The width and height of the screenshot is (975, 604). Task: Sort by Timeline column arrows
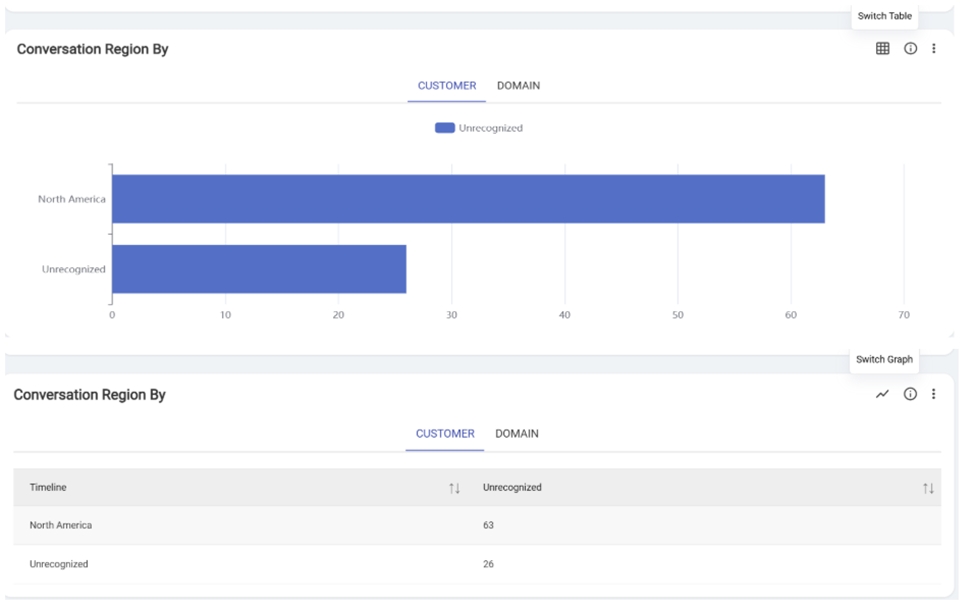coord(454,488)
